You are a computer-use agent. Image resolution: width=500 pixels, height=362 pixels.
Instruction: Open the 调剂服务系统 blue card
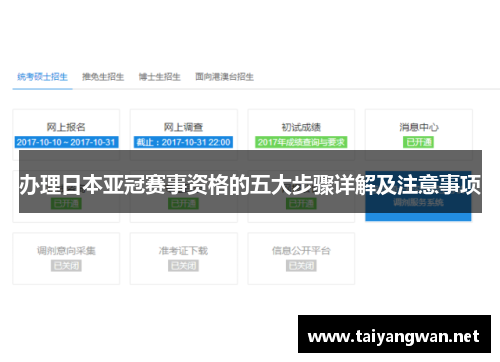418,196
